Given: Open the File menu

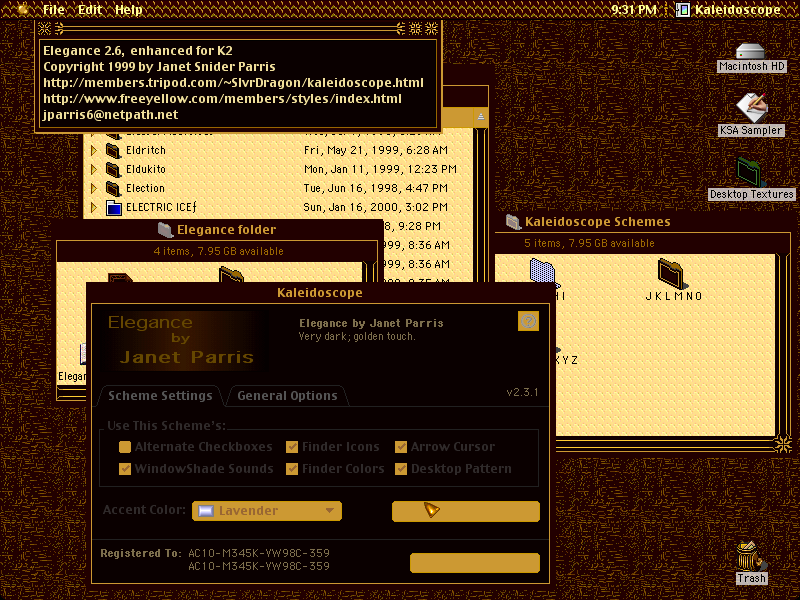Looking at the screenshot, I should pos(53,9).
